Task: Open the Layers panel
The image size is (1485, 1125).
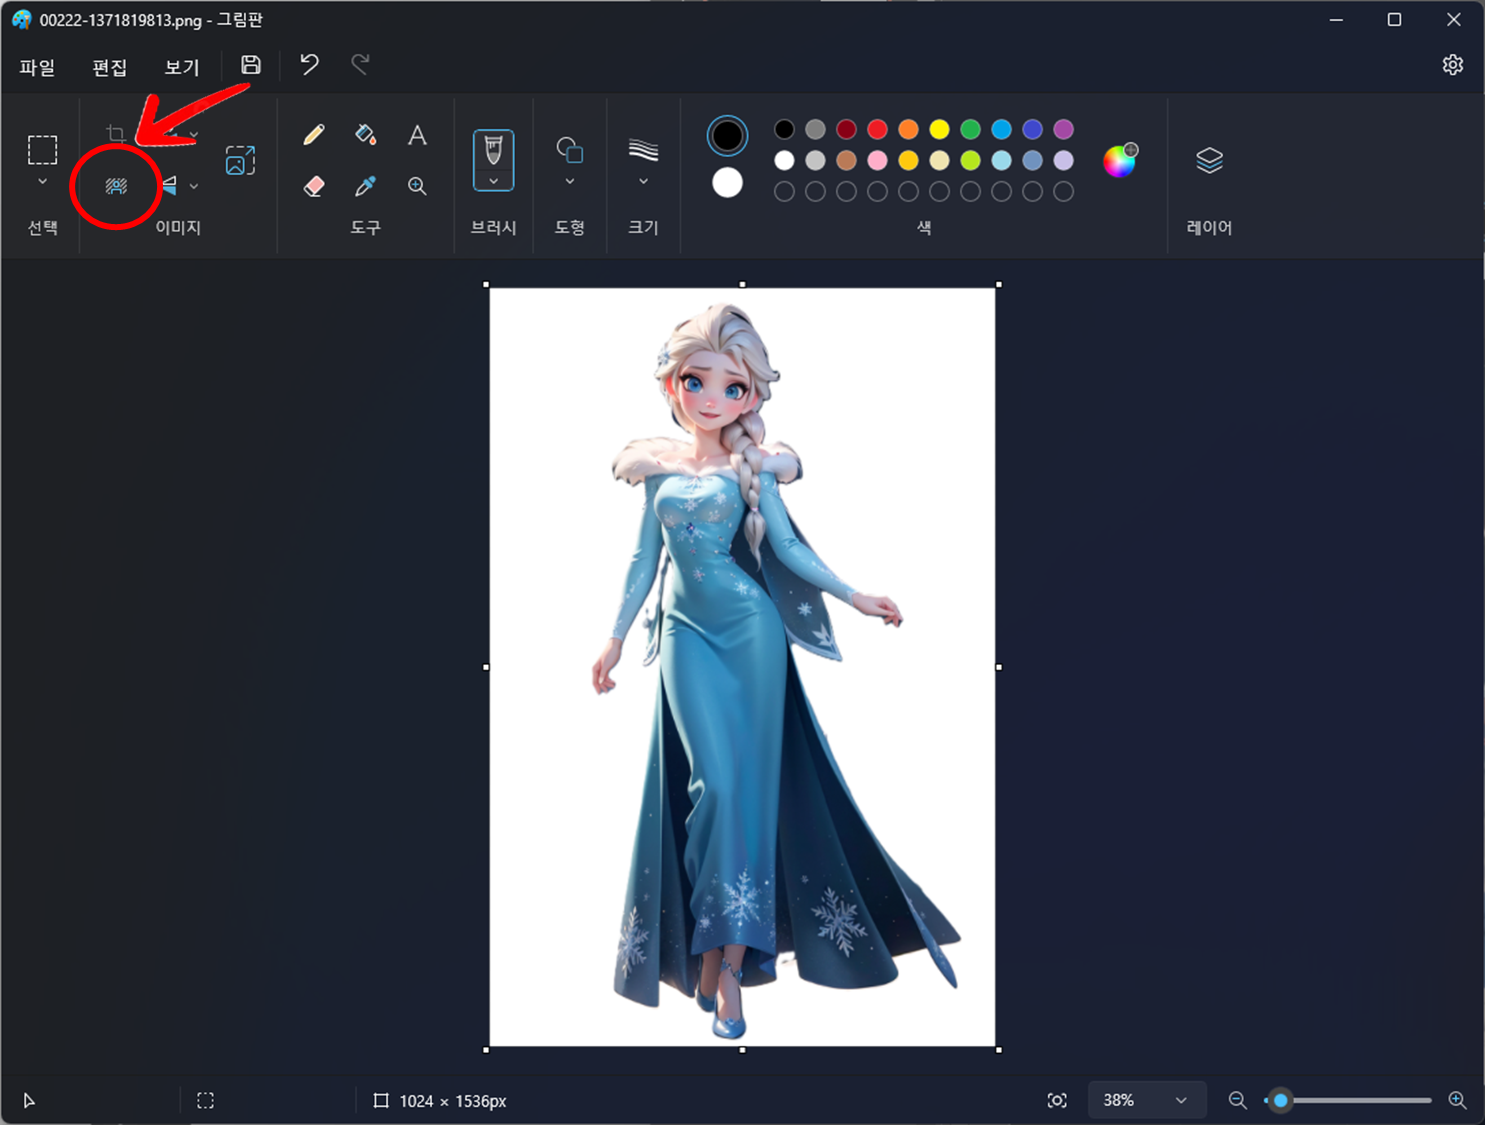Action: 1209,160
